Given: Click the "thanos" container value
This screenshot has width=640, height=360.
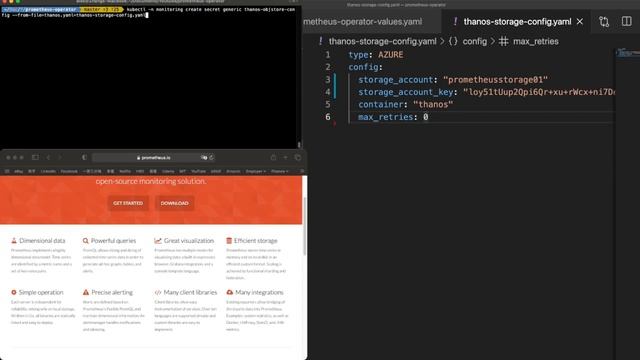Looking at the screenshot, I should tap(433, 104).
